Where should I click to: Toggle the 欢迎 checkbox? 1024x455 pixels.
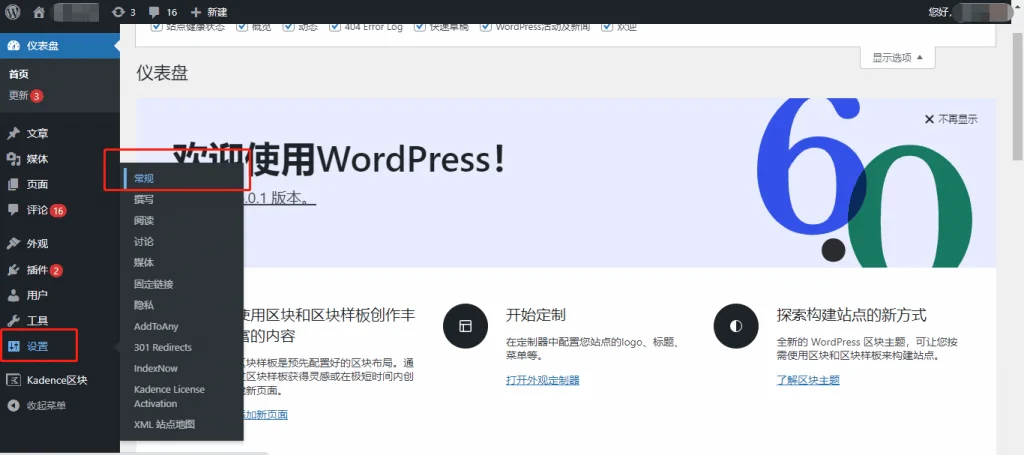(607, 27)
